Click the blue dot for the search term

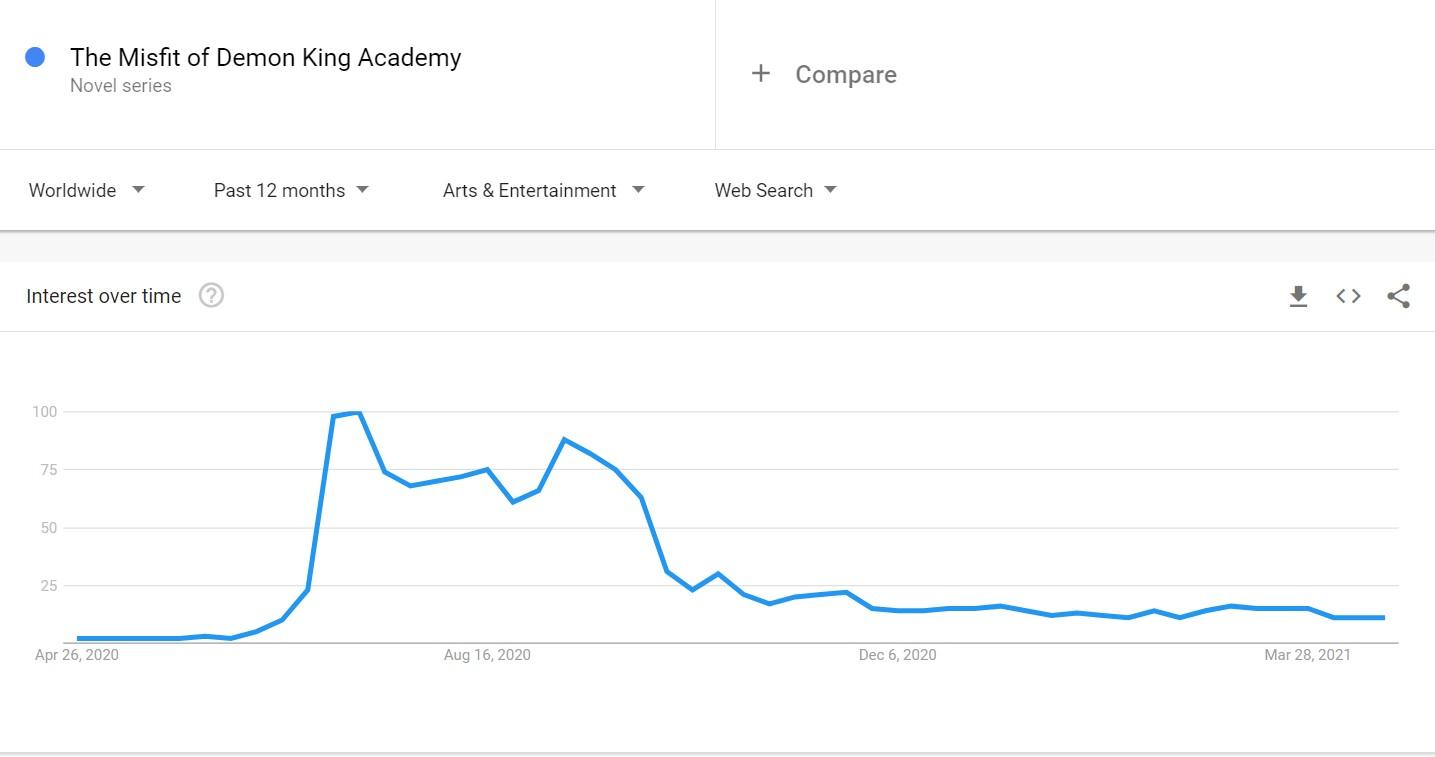[35, 58]
